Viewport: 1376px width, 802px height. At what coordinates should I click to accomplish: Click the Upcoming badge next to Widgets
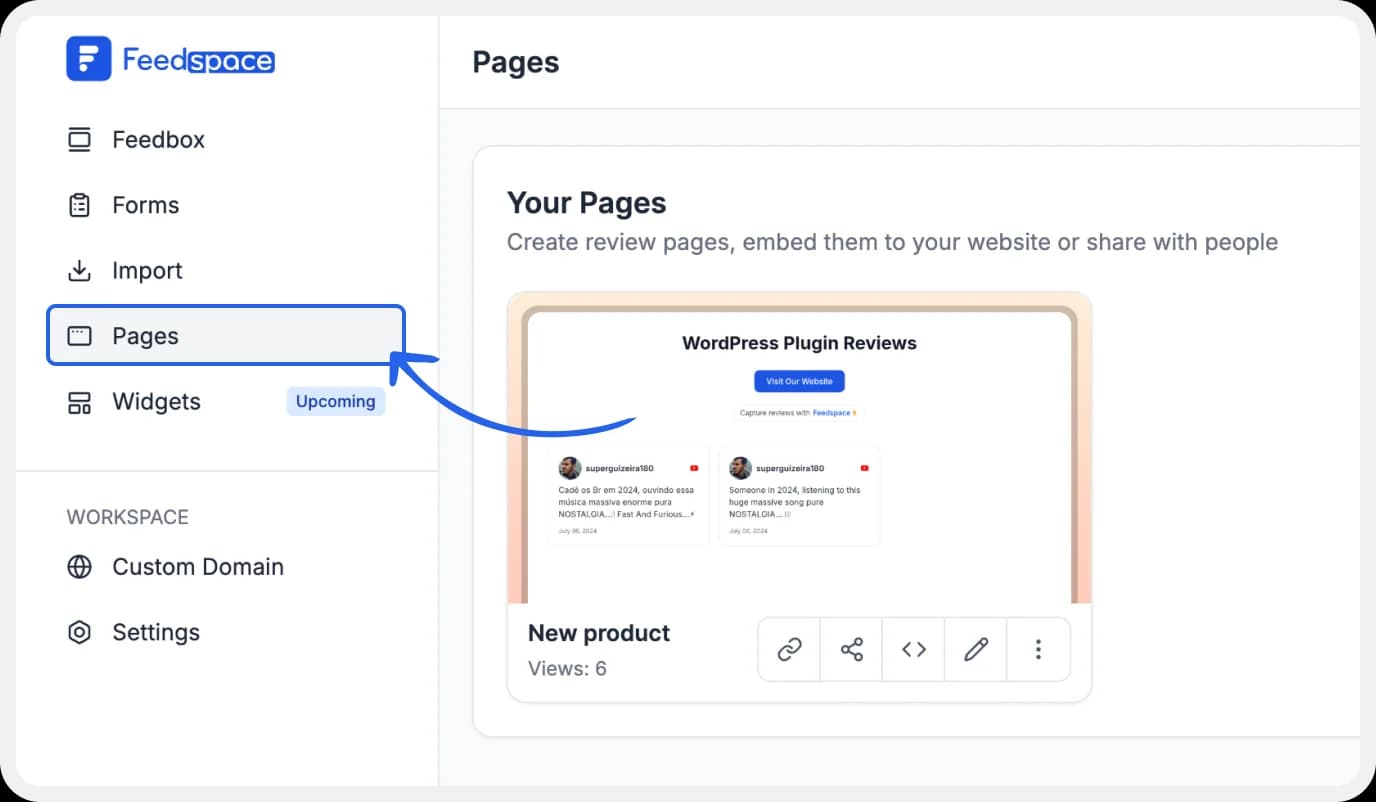click(336, 401)
